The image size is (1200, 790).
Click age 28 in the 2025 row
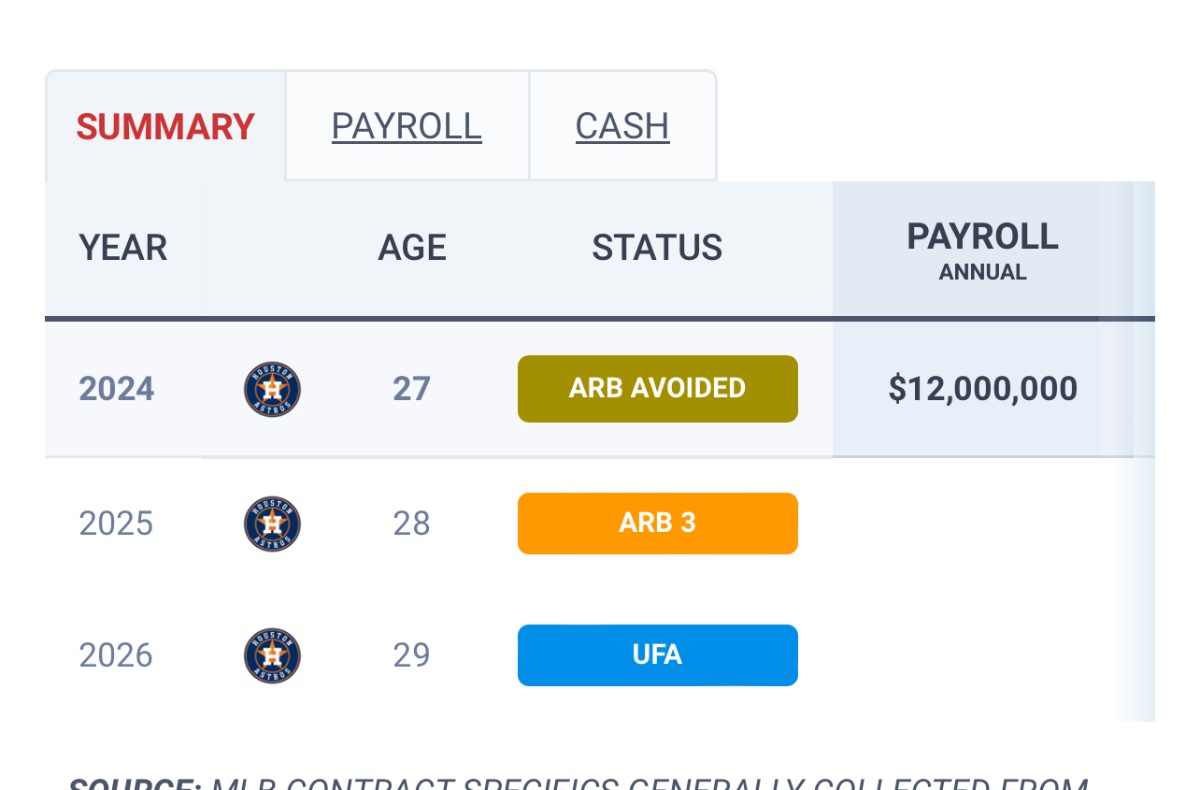pos(411,523)
